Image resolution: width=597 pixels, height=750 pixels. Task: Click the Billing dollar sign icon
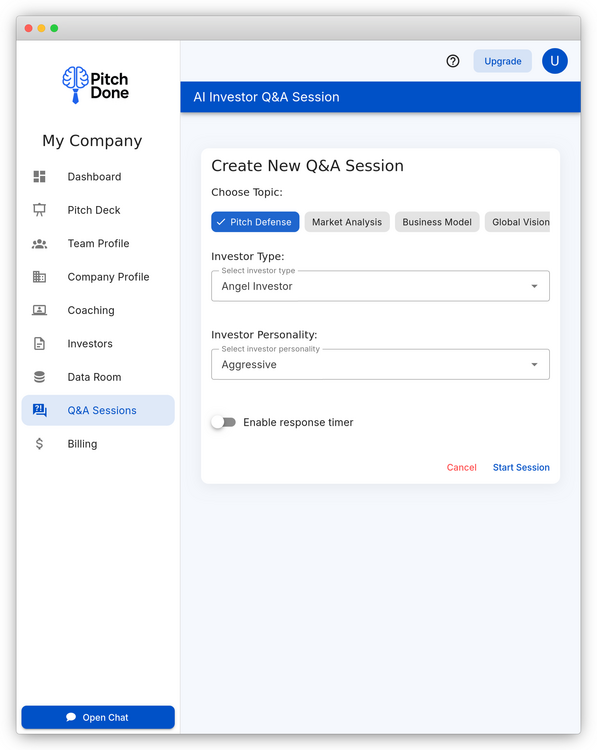pyautogui.click(x=39, y=444)
